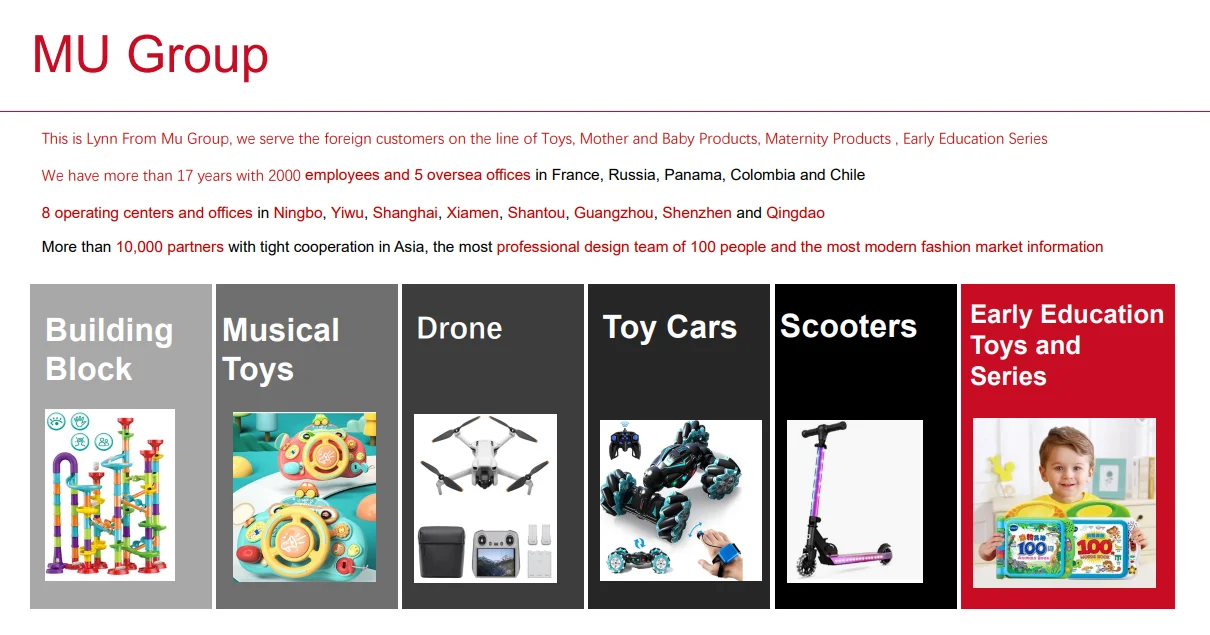Select the LED scooter picture

pyautogui.click(x=855, y=501)
